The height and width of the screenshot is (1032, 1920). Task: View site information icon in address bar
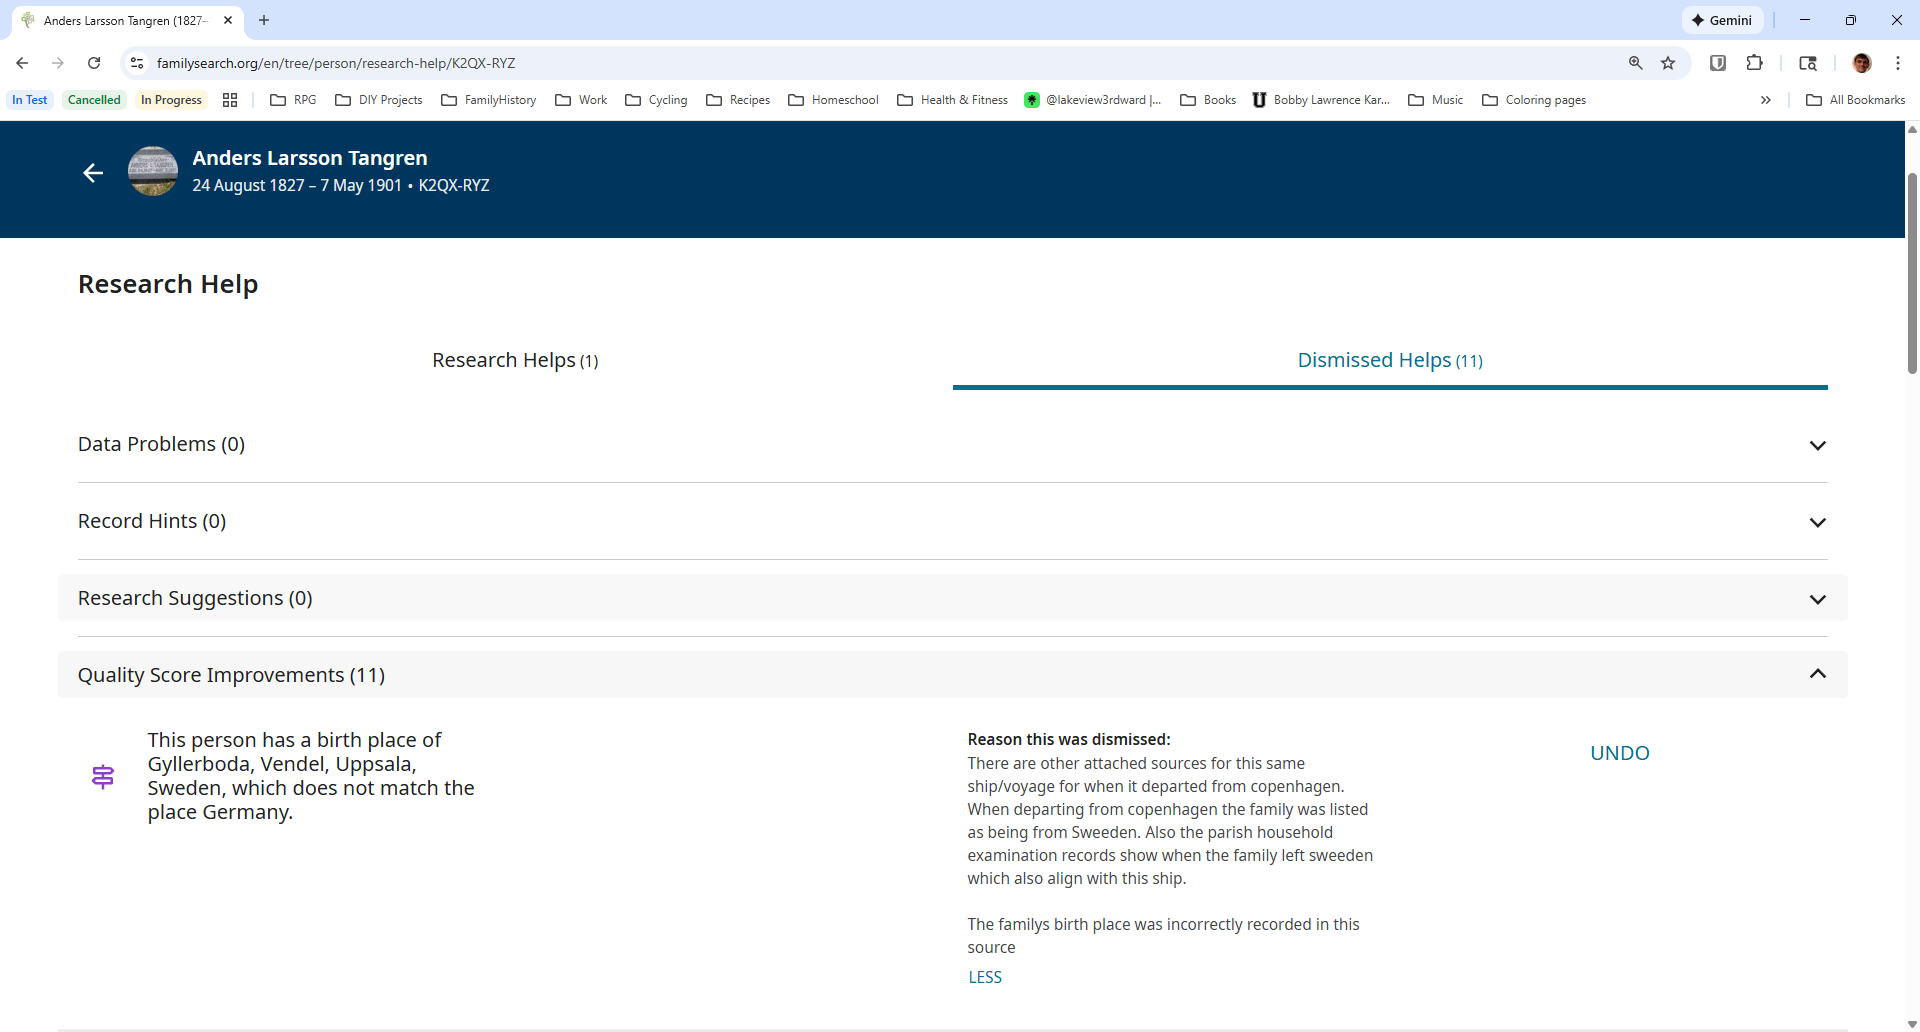137,63
